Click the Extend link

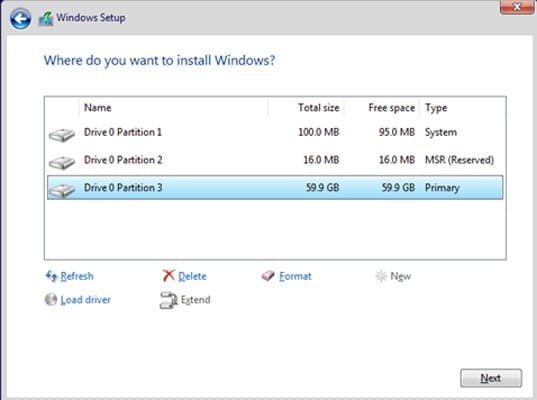coord(195,300)
